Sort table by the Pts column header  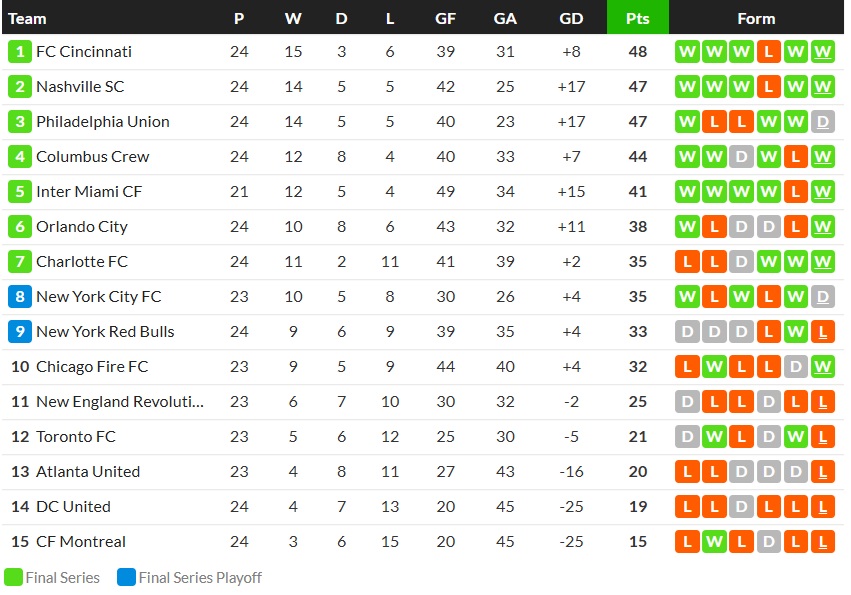[x=637, y=18]
